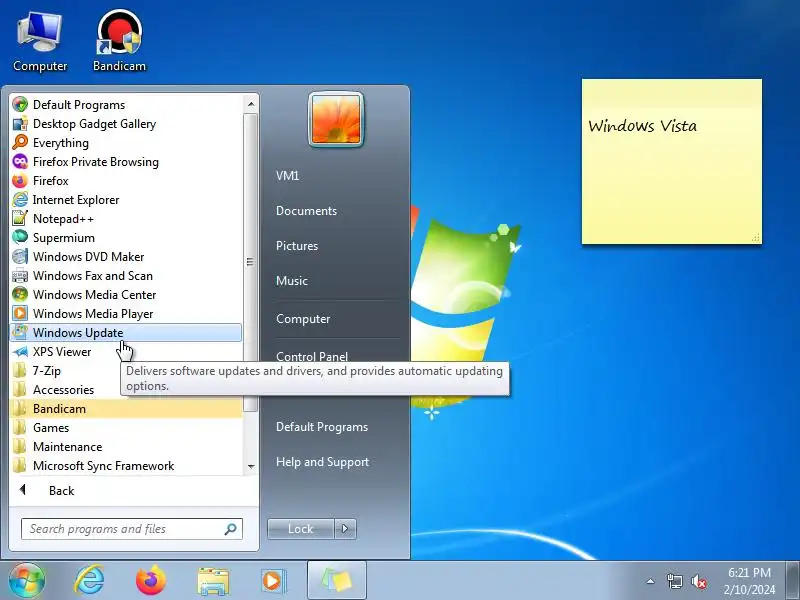Click the programs list scrollbar up arrow

251,105
